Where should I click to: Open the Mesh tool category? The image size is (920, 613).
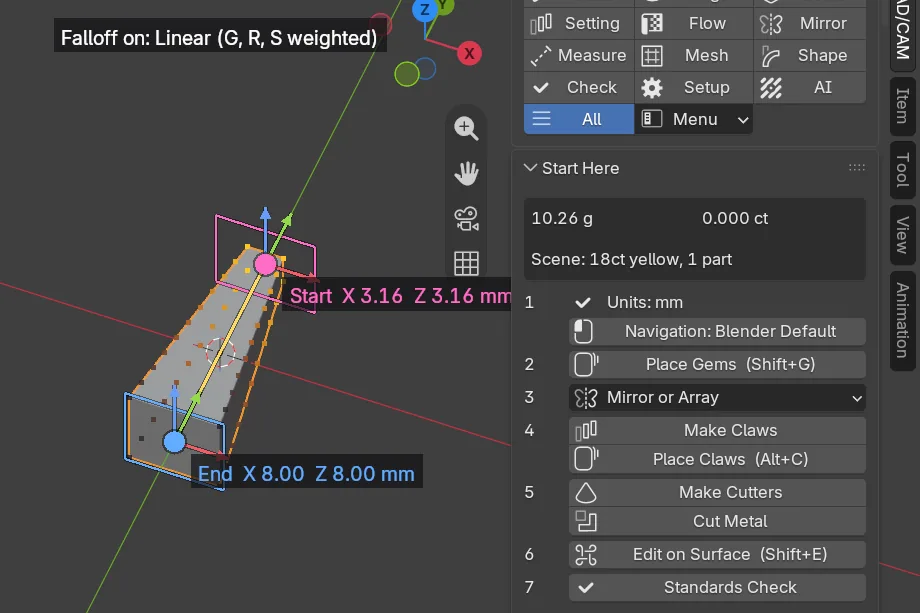694,55
